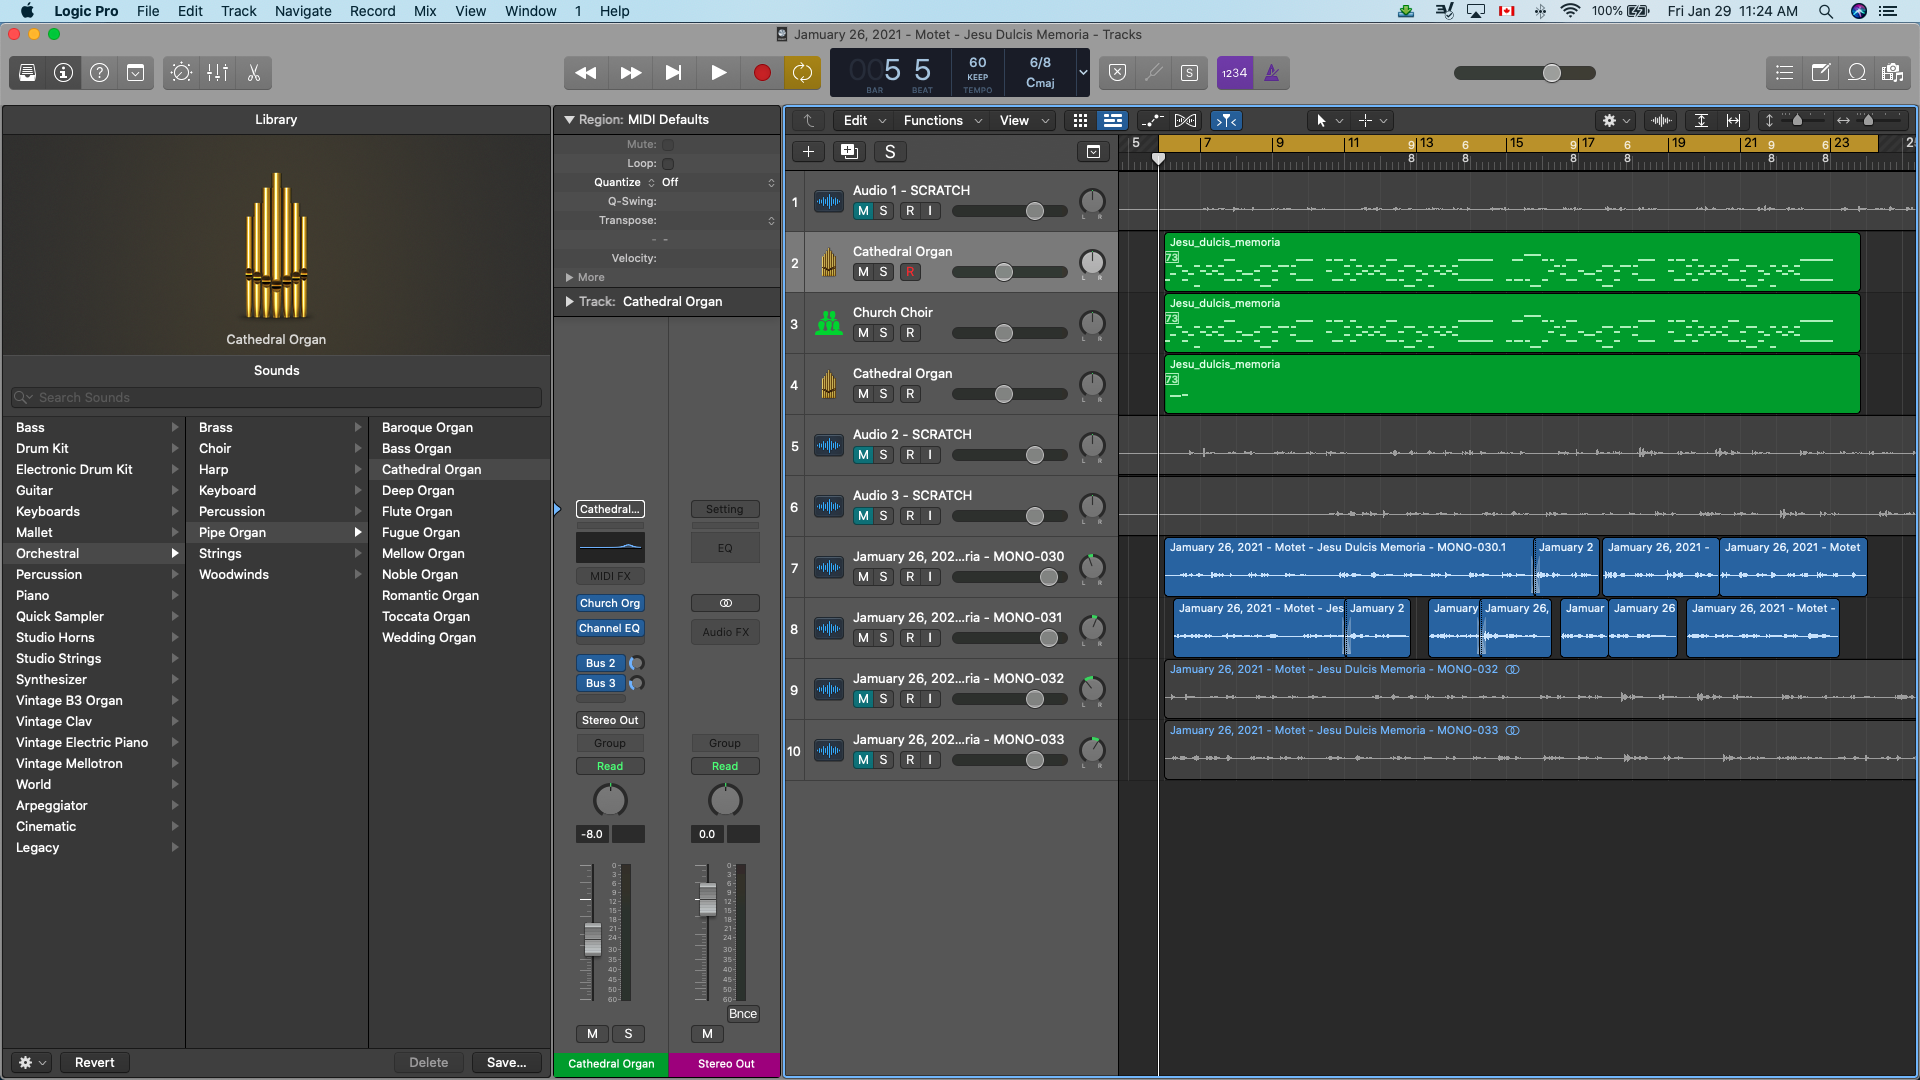Open List Editors button
This screenshot has height=1080, width=1920.
(x=1784, y=73)
